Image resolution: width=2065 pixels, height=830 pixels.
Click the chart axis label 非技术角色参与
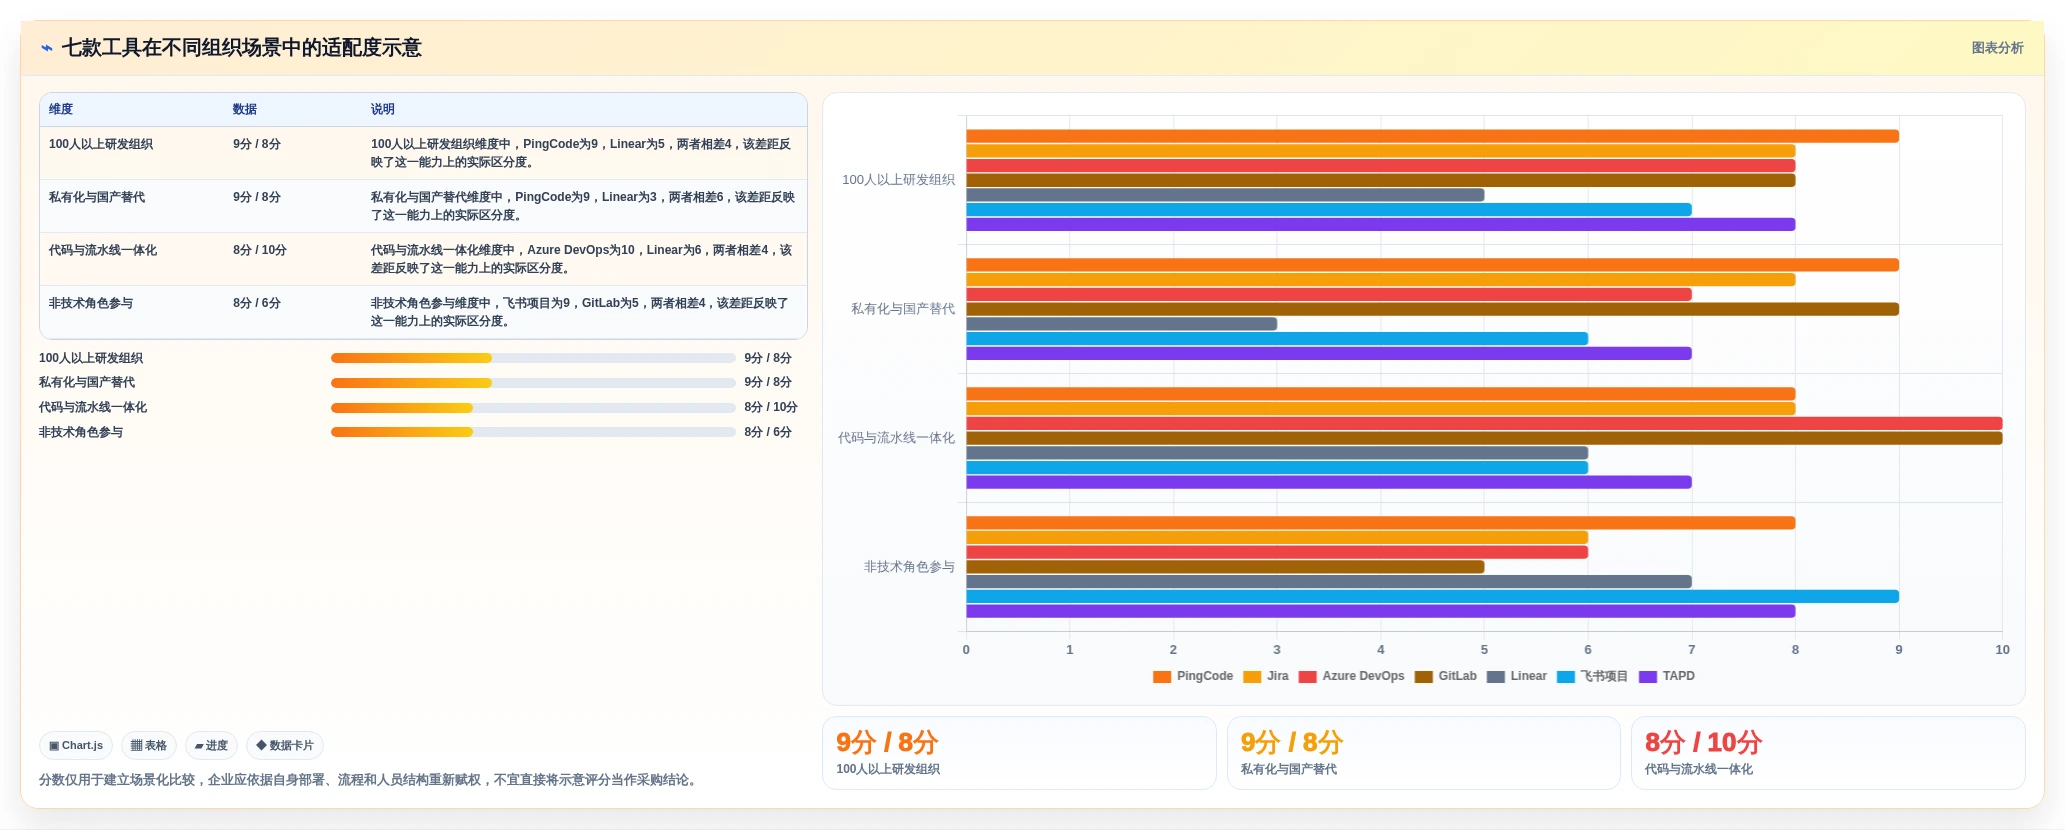pyautogui.click(x=909, y=567)
